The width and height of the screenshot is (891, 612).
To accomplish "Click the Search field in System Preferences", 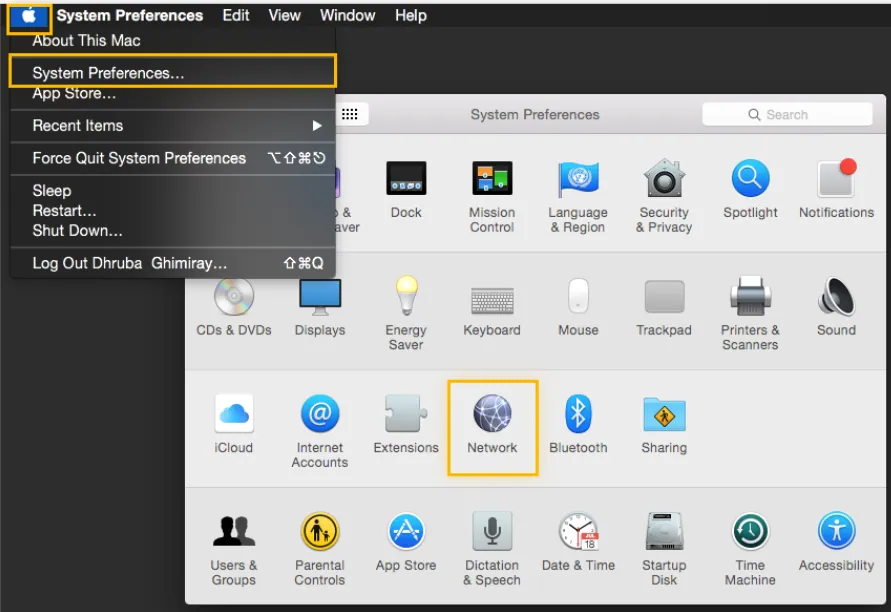I will coord(787,114).
